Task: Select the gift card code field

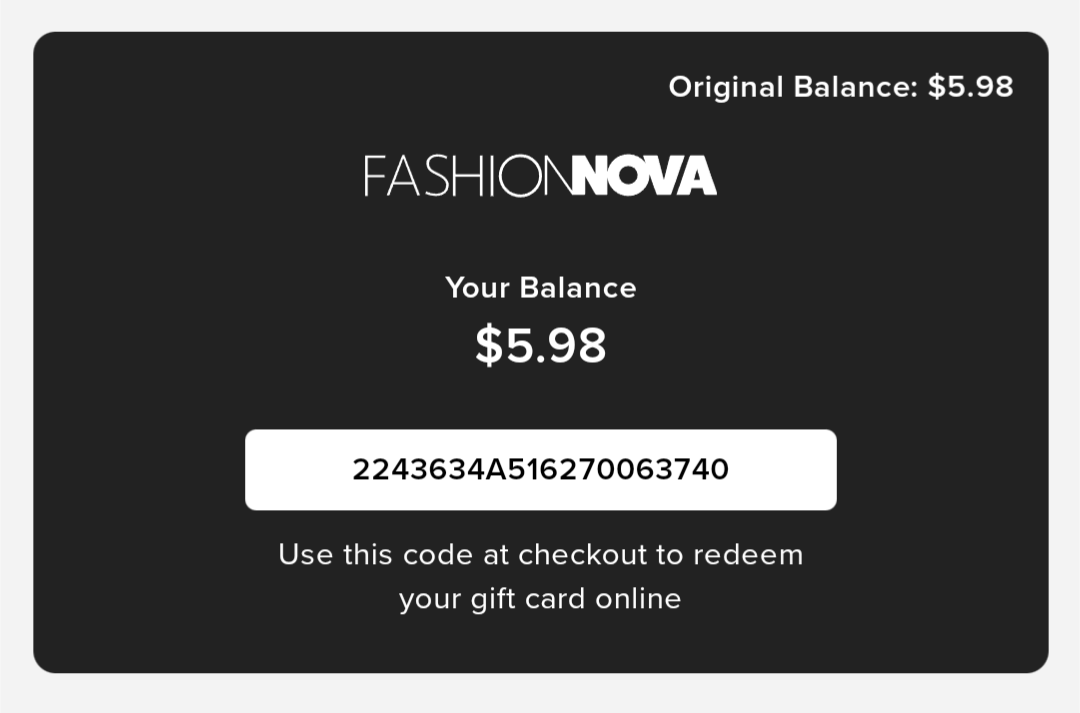Action: click(541, 470)
